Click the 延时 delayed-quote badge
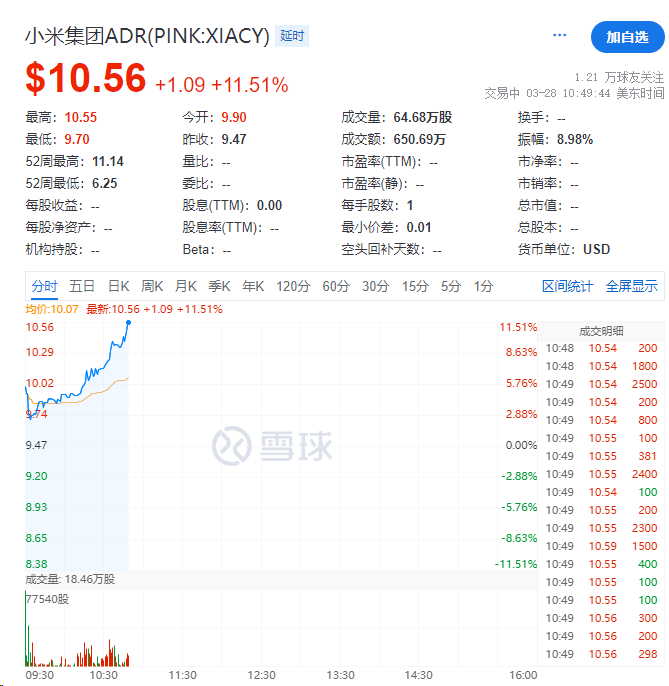This screenshot has width=669, height=686. [292, 36]
